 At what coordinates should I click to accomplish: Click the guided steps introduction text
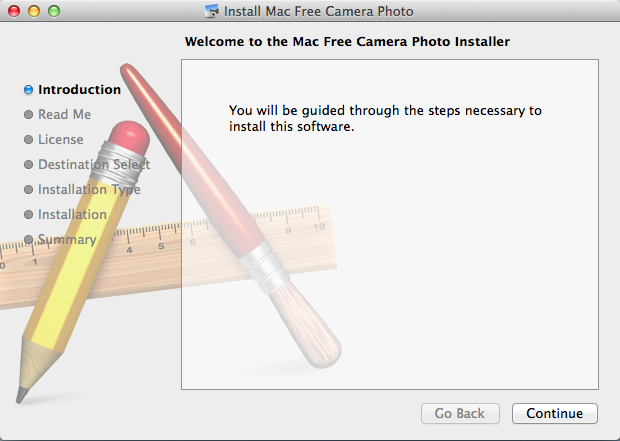click(x=385, y=118)
